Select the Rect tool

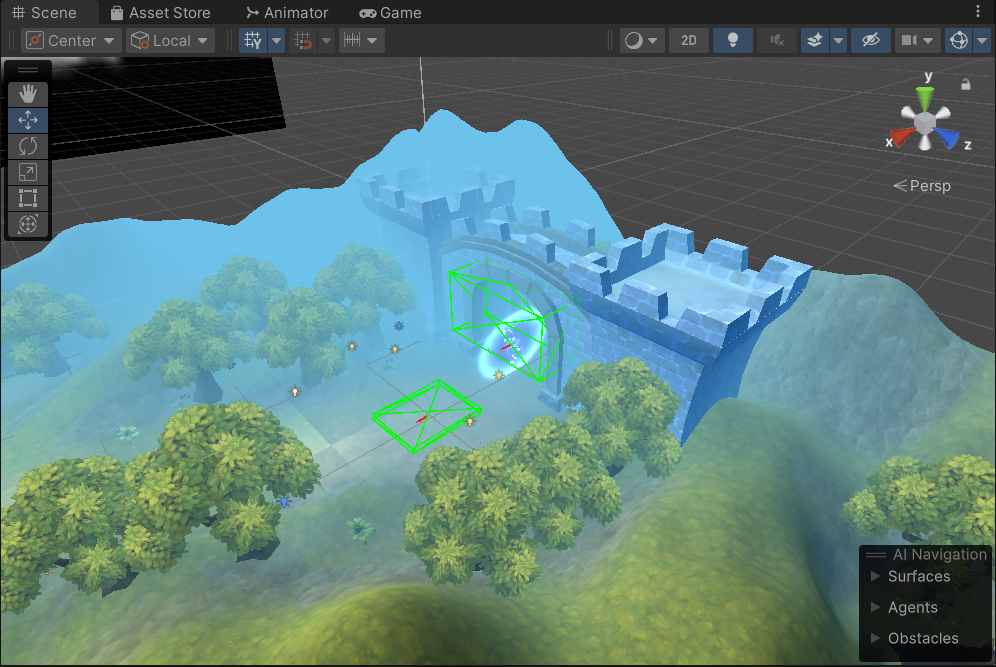28,198
